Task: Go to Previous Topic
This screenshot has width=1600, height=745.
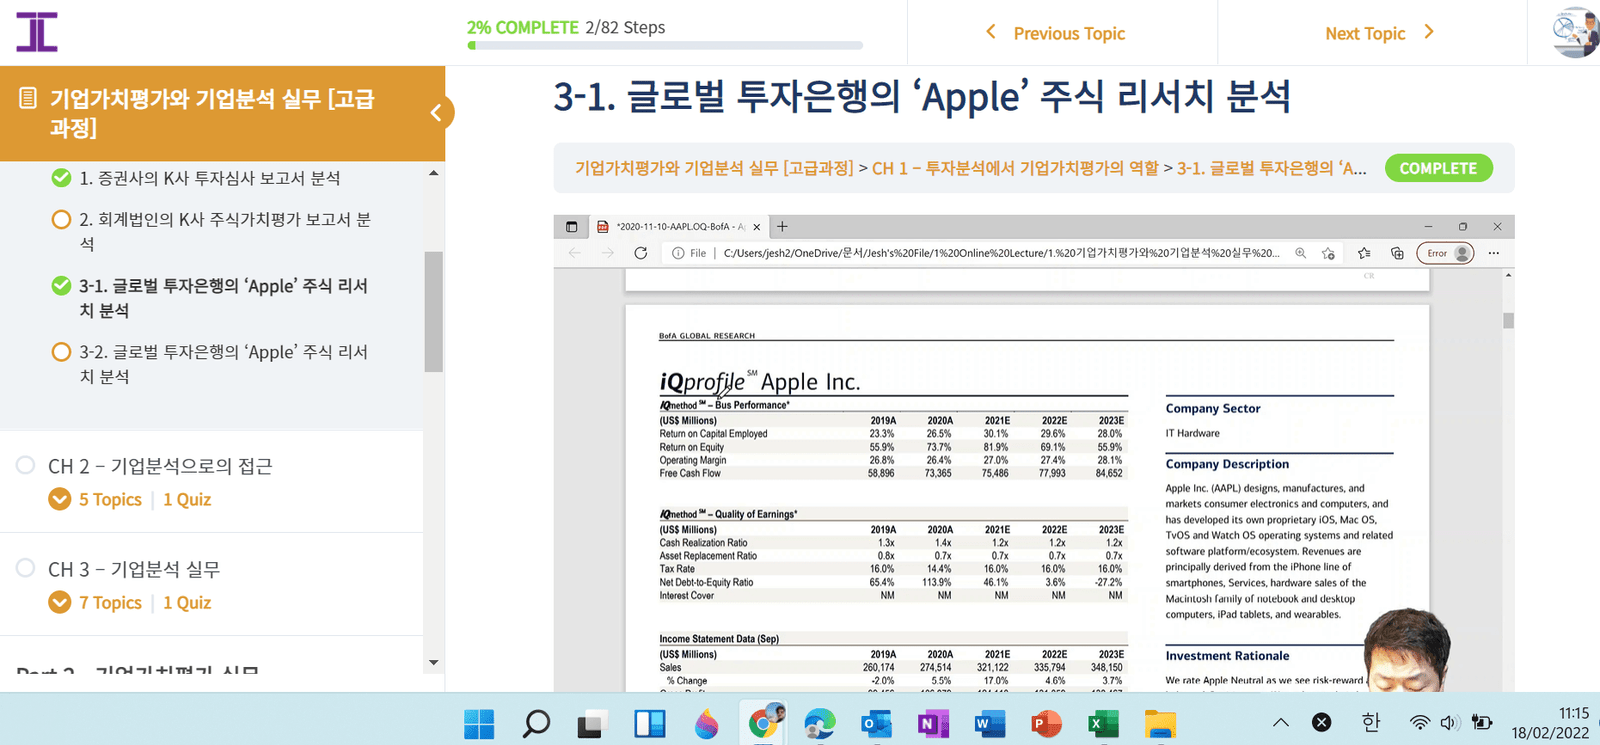Action: (1069, 33)
